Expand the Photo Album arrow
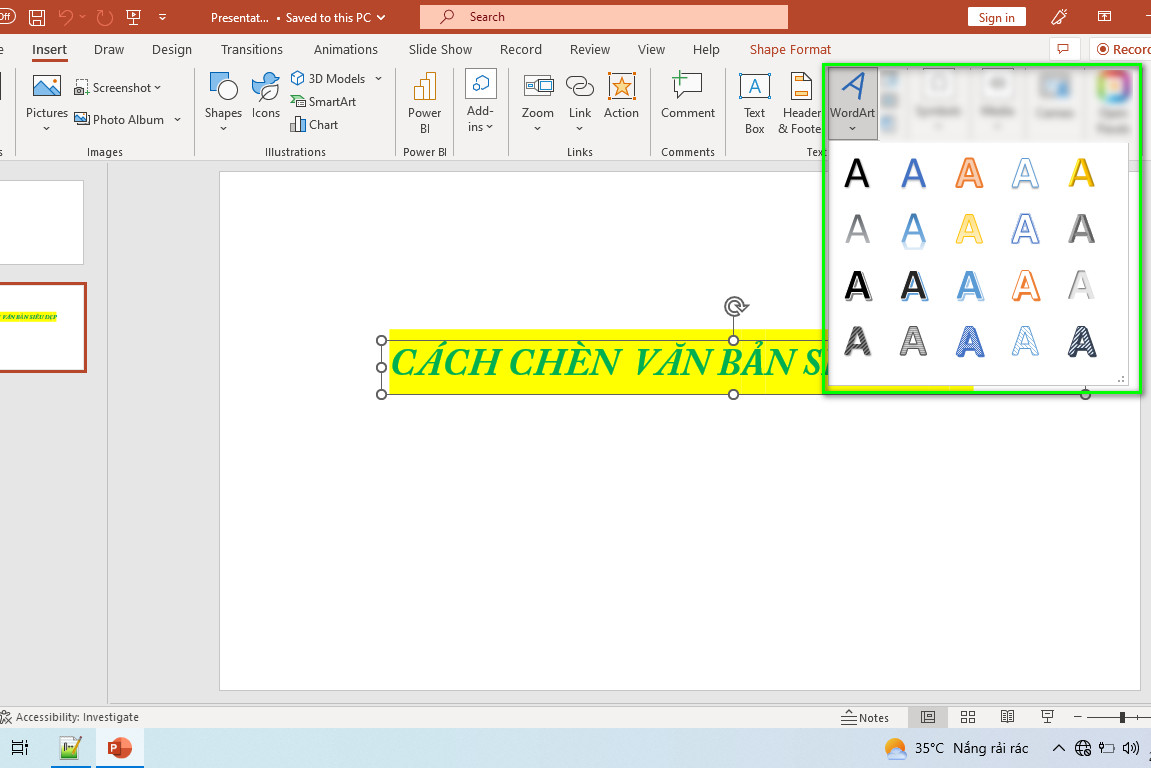The height and width of the screenshot is (768, 1151). pyautogui.click(x=178, y=119)
